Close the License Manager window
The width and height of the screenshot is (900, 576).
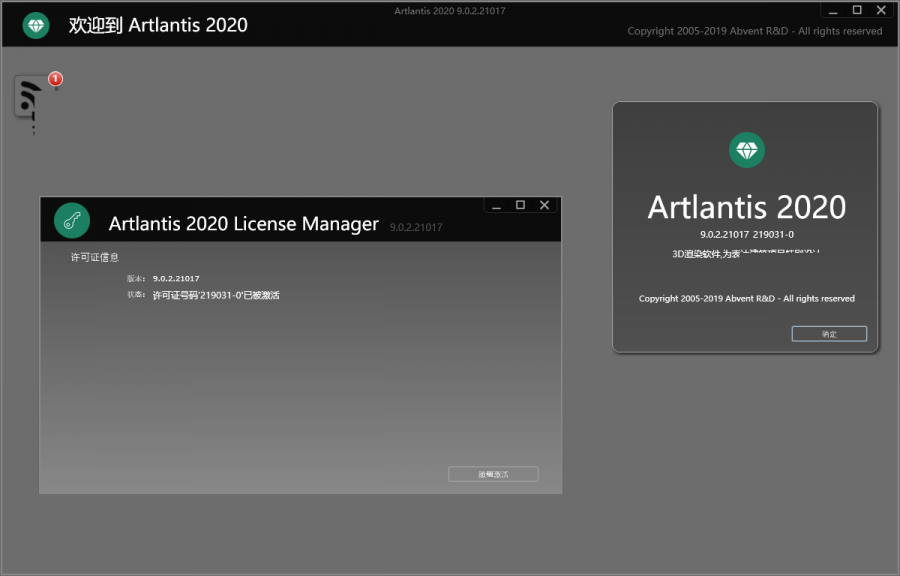click(544, 205)
